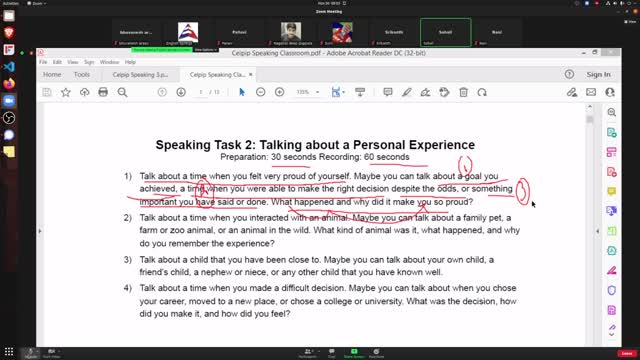Click the green Share Screen button
The width and height of the screenshot is (640, 360).
tap(354, 353)
